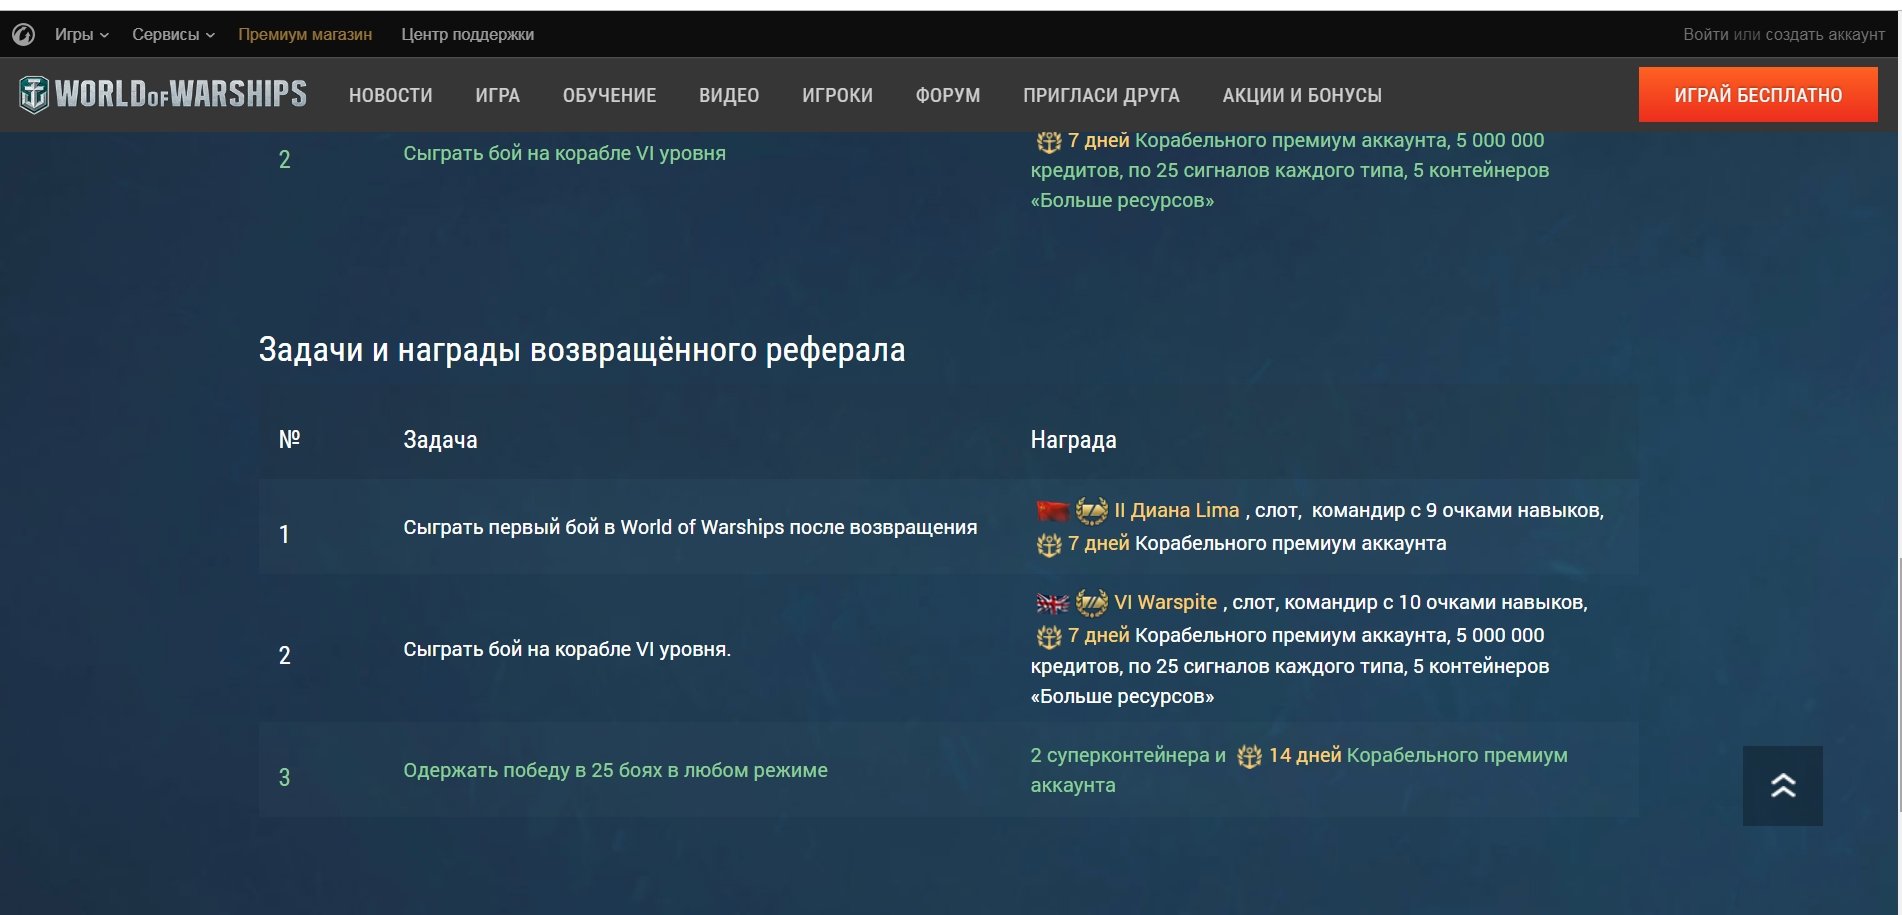Click task text Сыграть бой на корабле VI уровня. in table
The width and height of the screenshot is (1902, 915).
[x=567, y=649]
